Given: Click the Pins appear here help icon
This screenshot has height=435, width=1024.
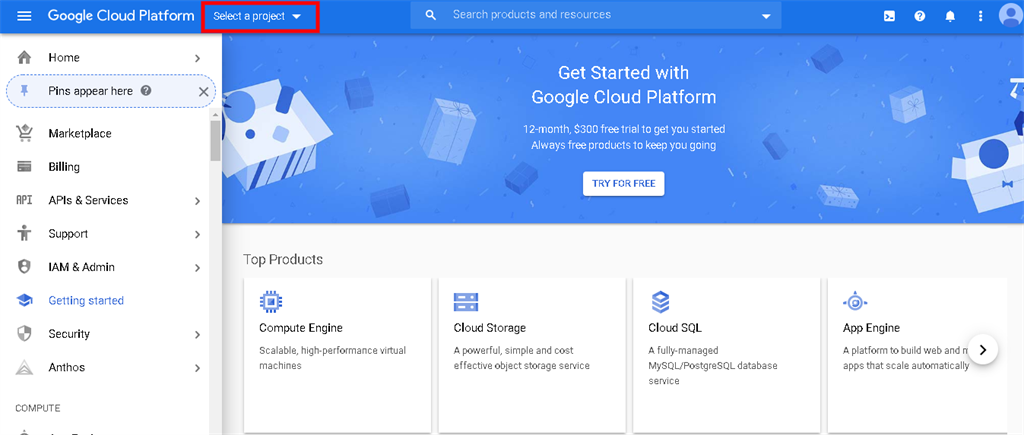Looking at the screenshot, I should coord(146,91).
